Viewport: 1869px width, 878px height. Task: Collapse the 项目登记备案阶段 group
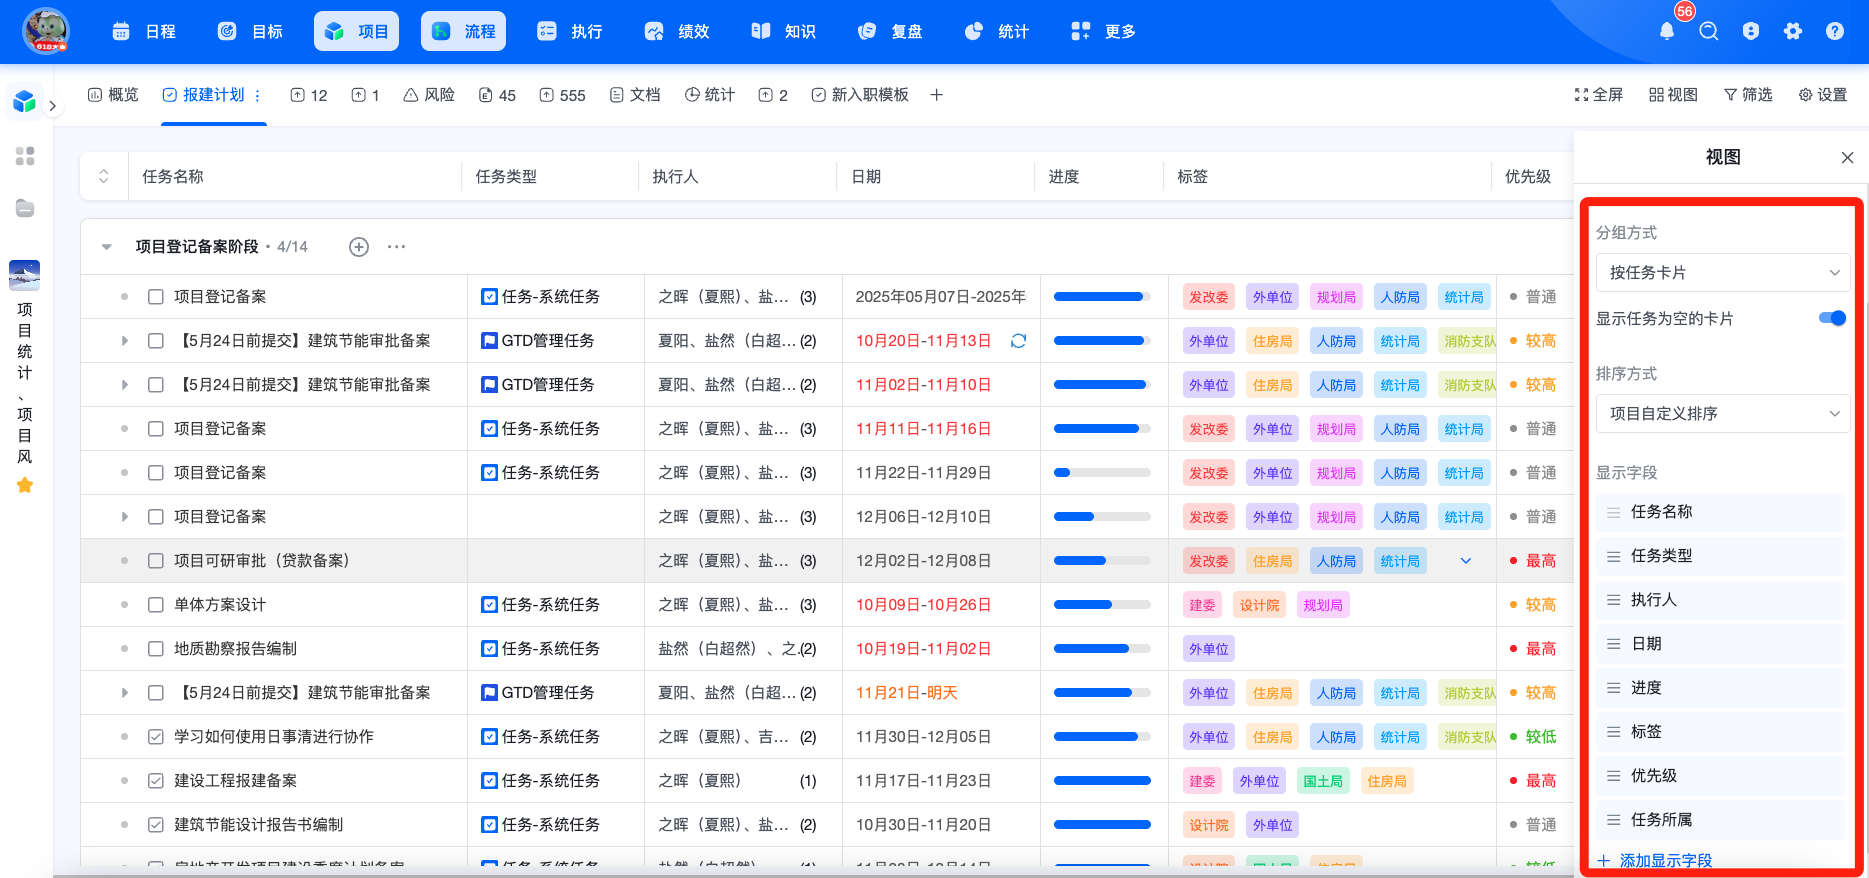(107, 247)
